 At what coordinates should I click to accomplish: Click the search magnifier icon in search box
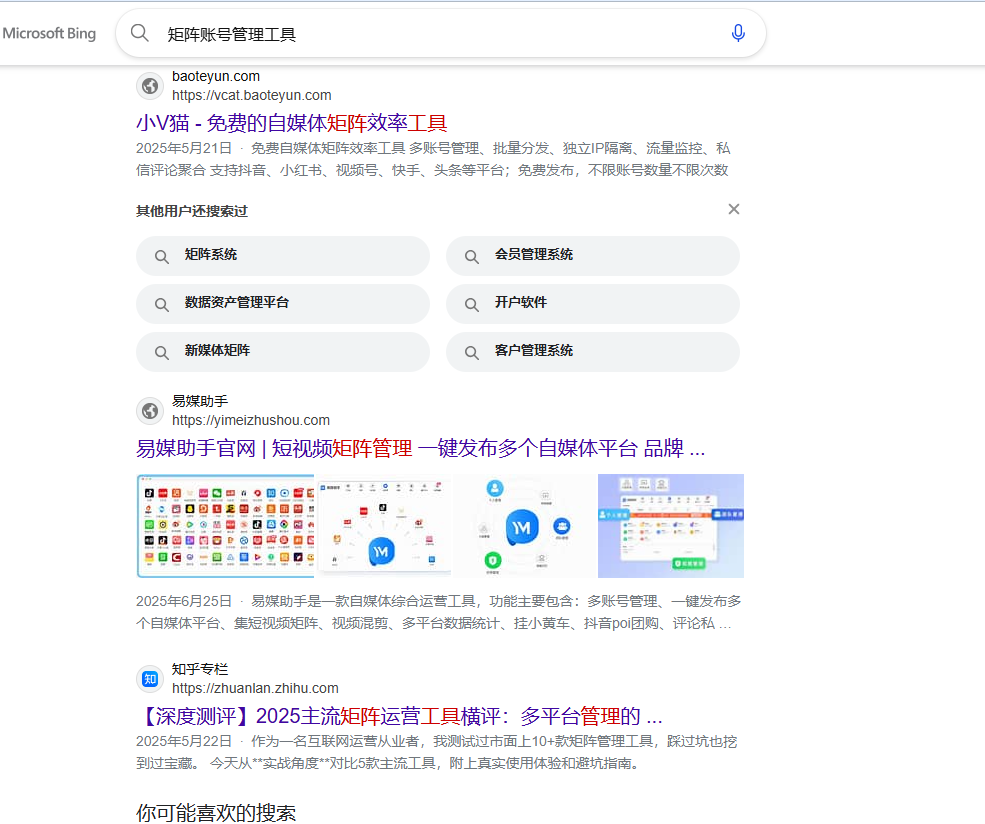click(x=139, y=33)
